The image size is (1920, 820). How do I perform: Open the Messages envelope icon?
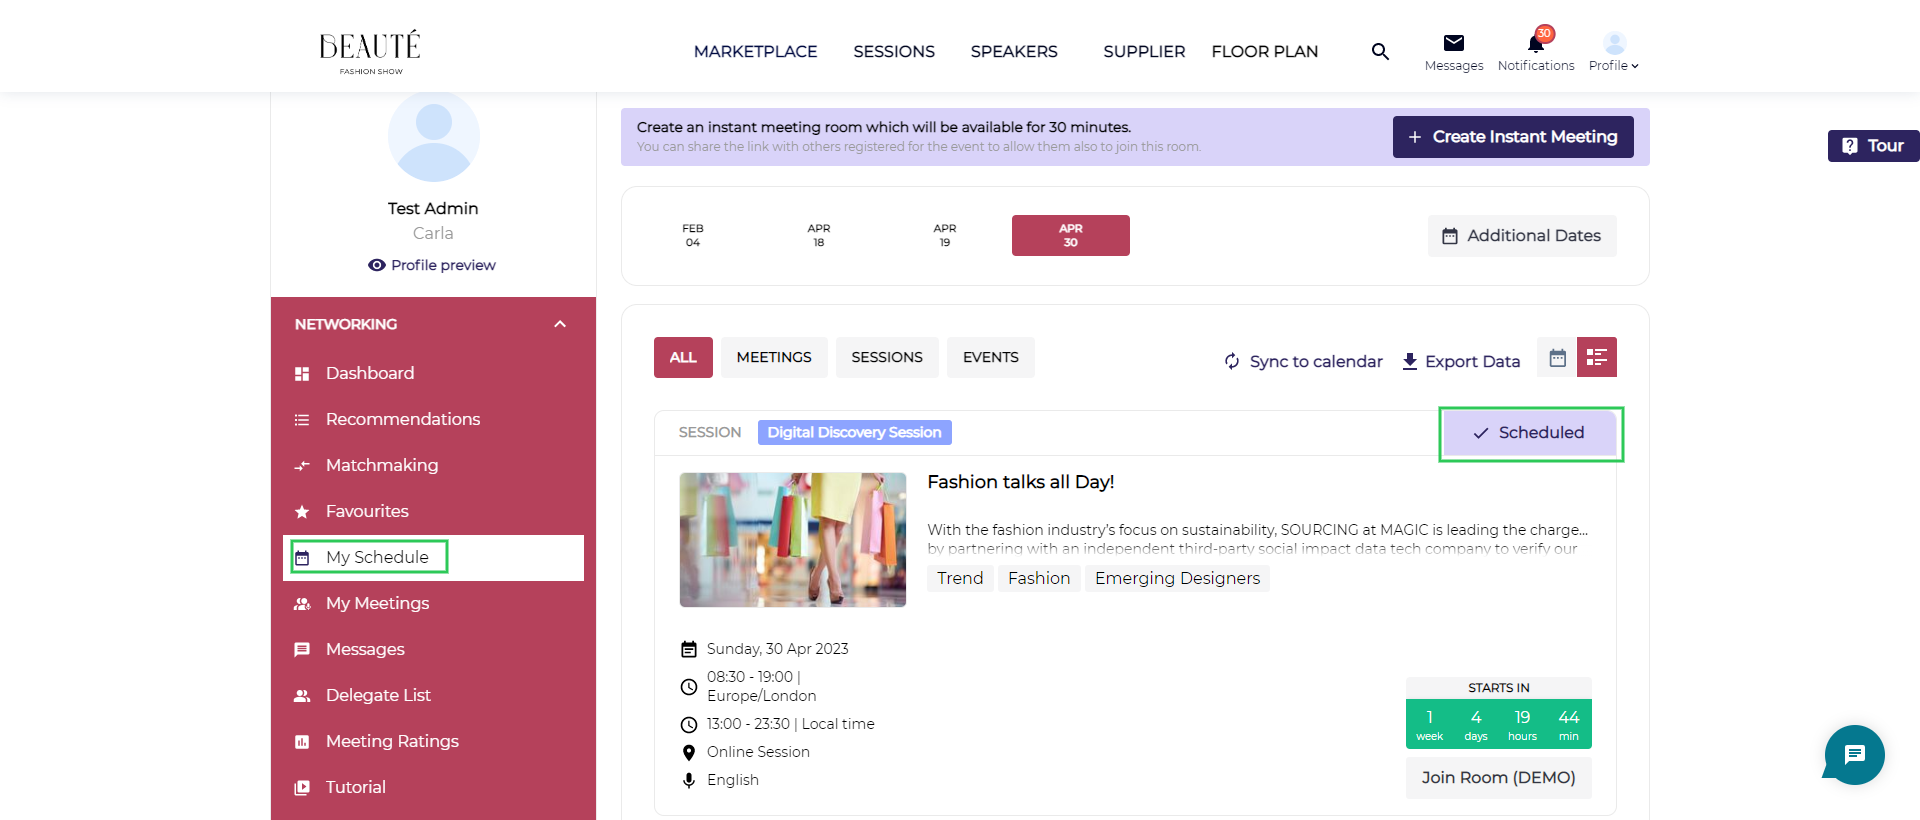(x=1453, y=43)
